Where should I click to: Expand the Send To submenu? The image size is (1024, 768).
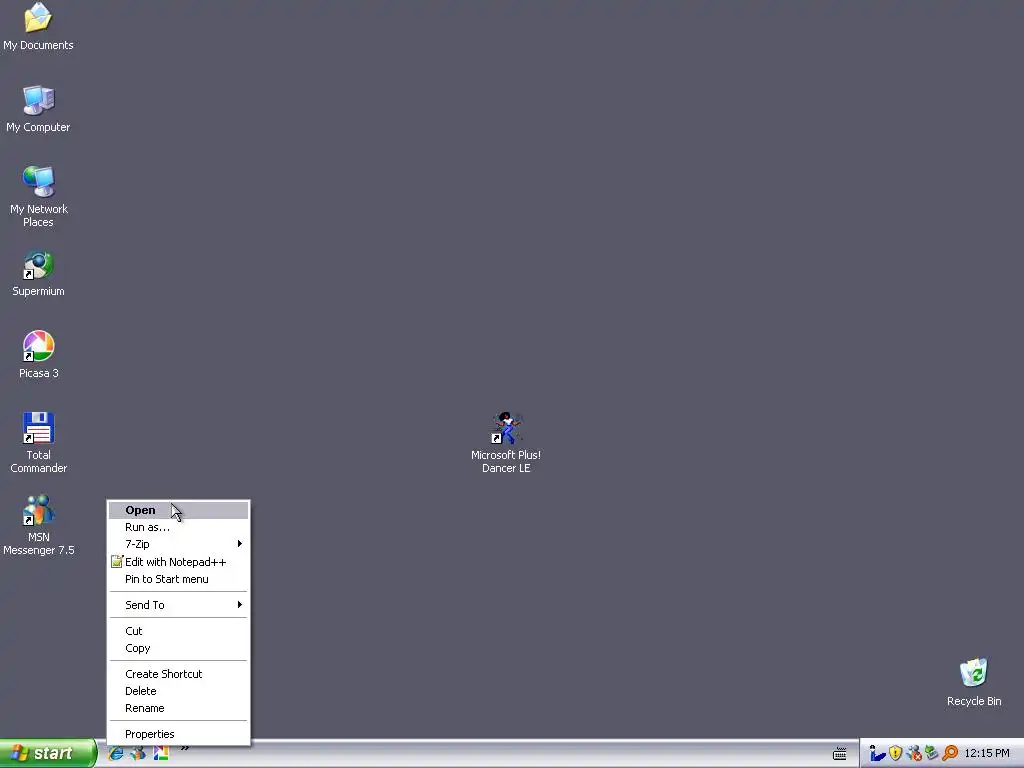[x=178, y=605]
